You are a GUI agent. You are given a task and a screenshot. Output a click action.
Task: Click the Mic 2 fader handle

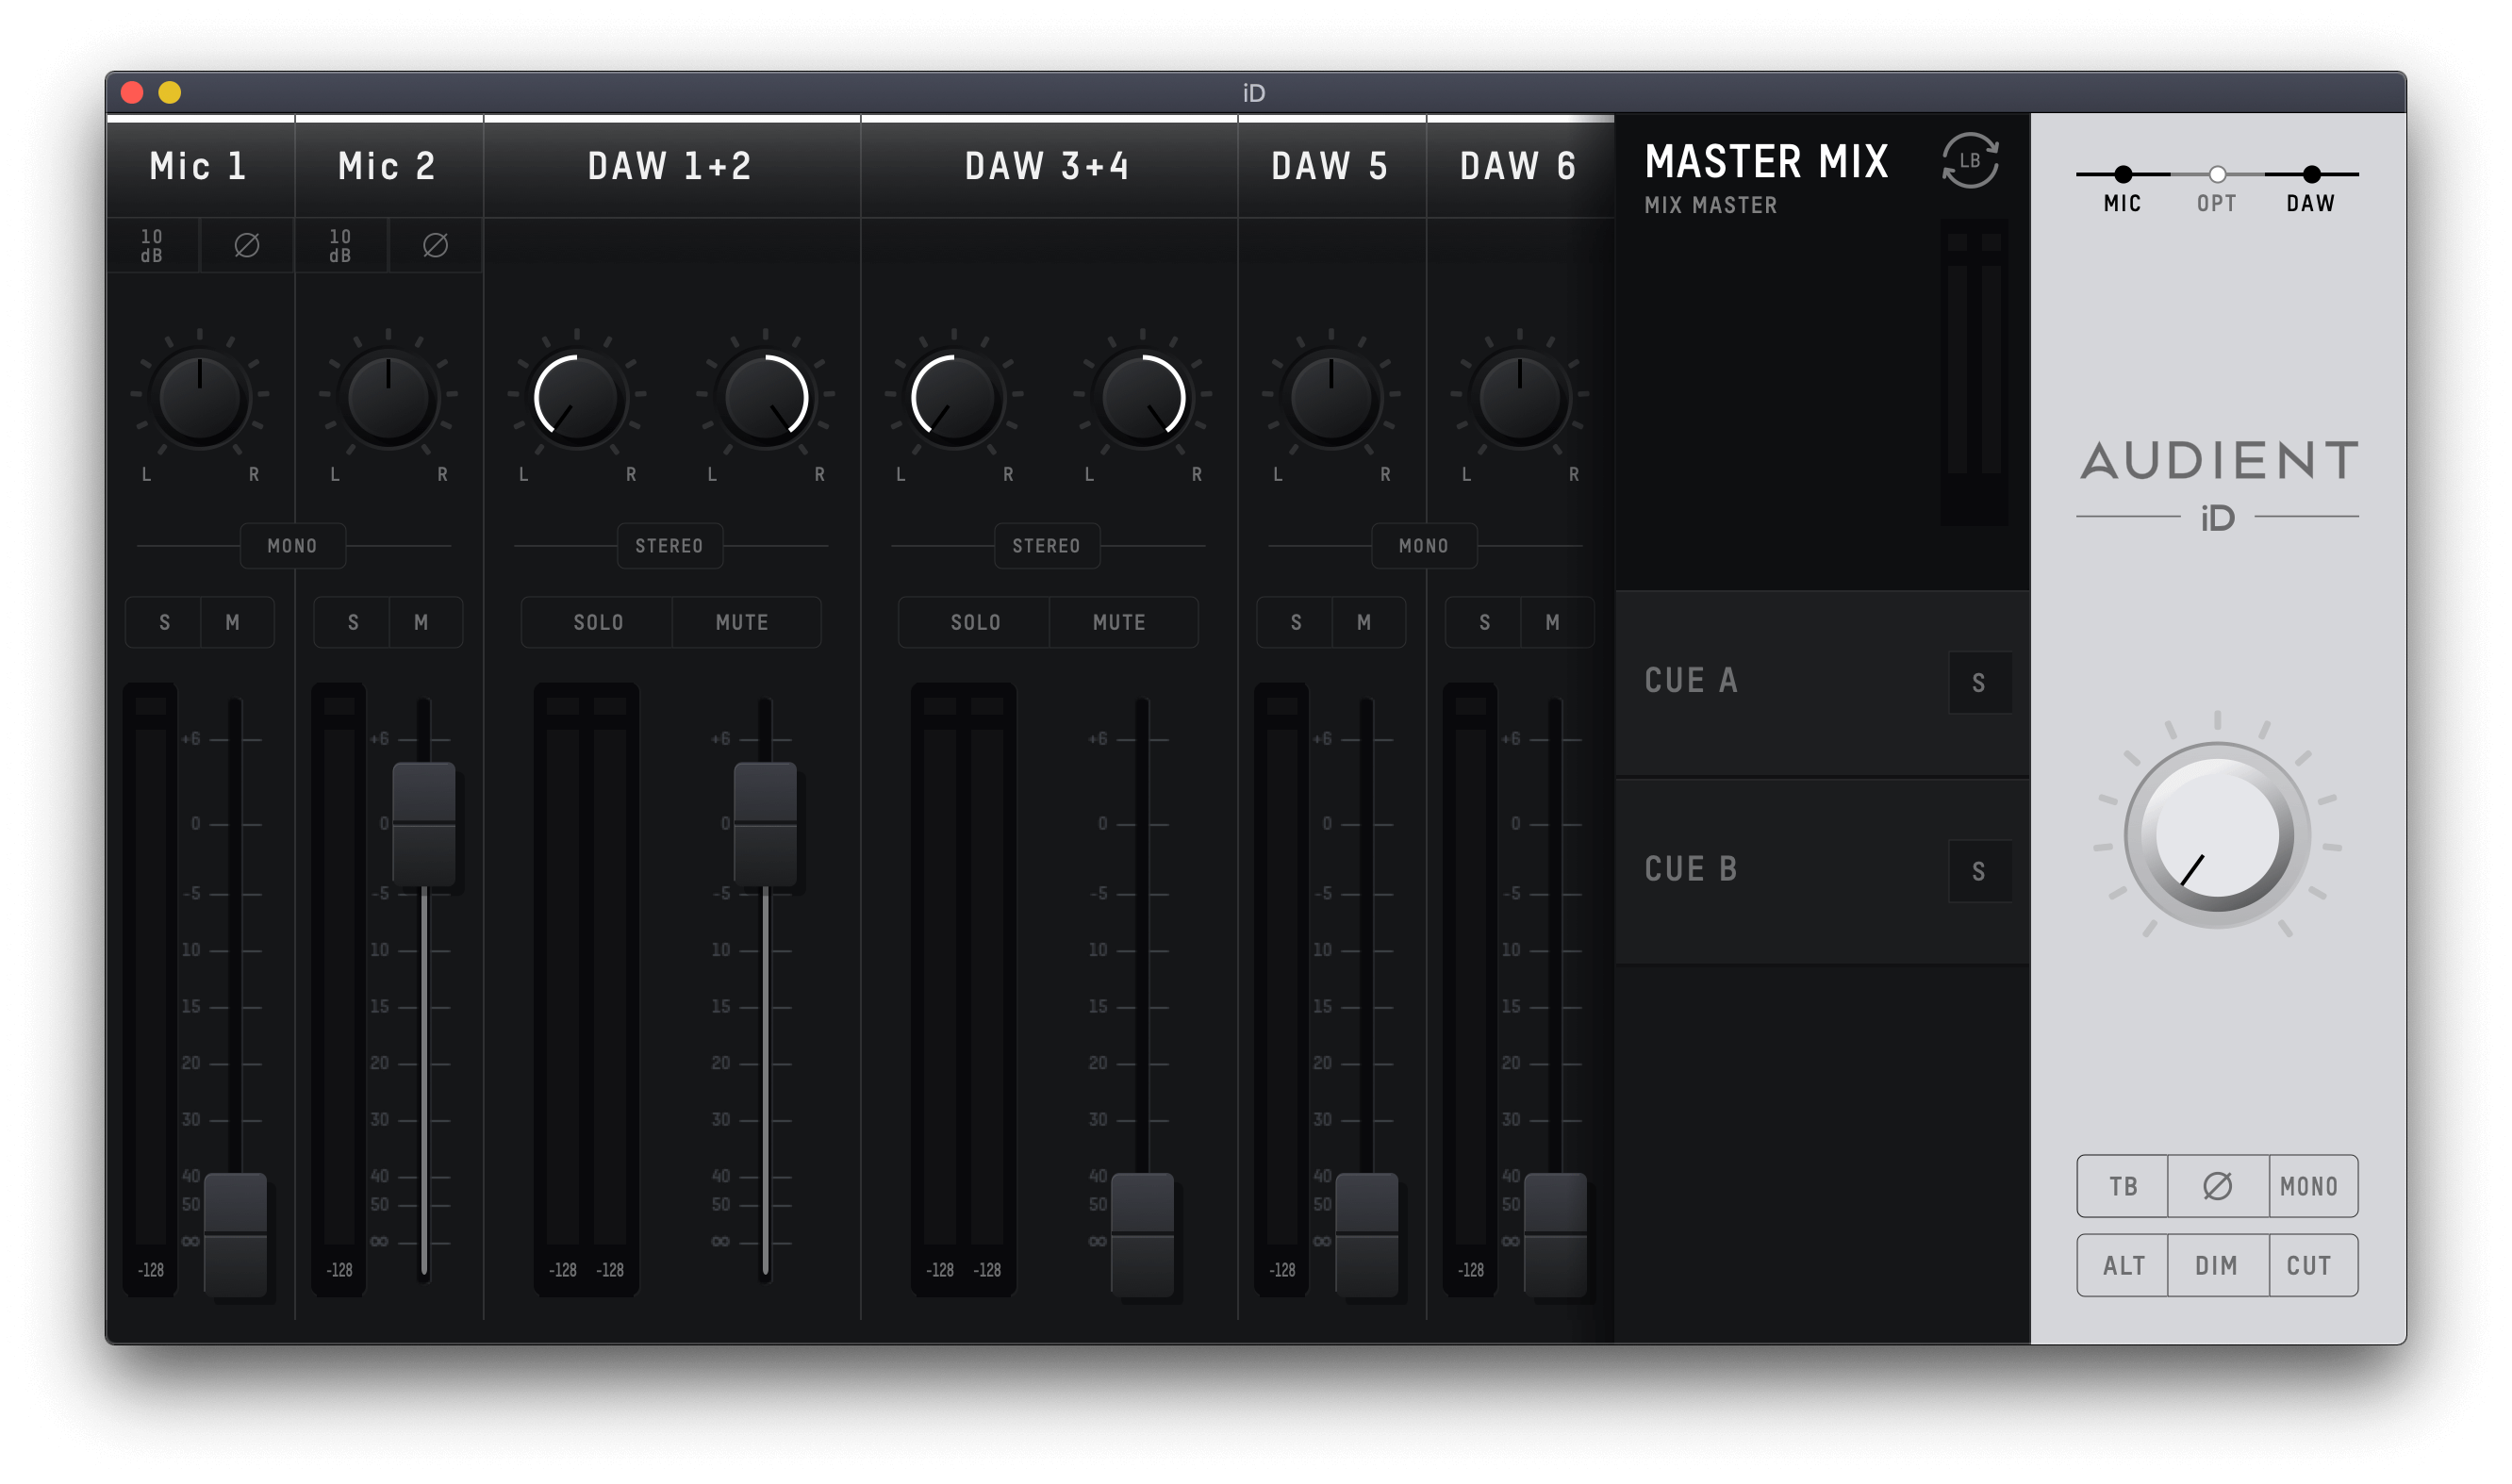coord(424,824)
